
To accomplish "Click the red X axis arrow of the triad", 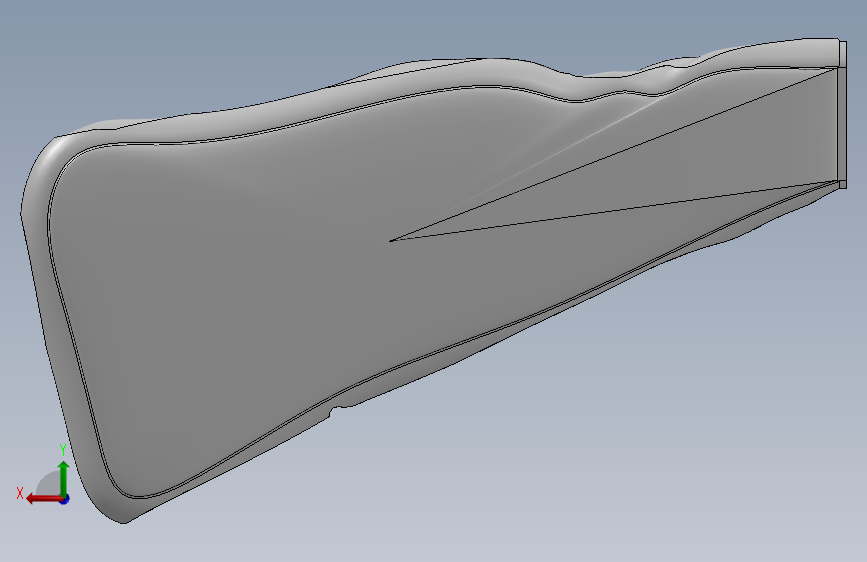I will [44, 499].
